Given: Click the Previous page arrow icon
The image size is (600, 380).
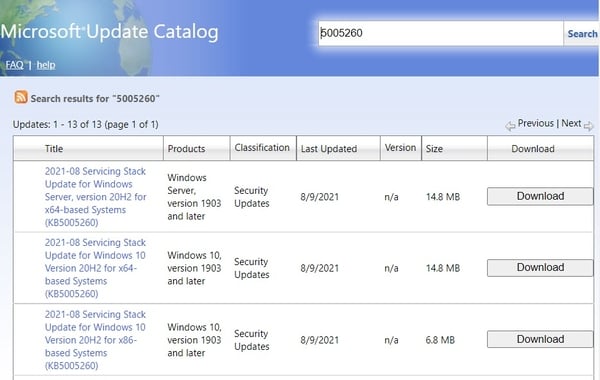Looking at the screenshot, I should pyautogui.click(x=510, y=126).
